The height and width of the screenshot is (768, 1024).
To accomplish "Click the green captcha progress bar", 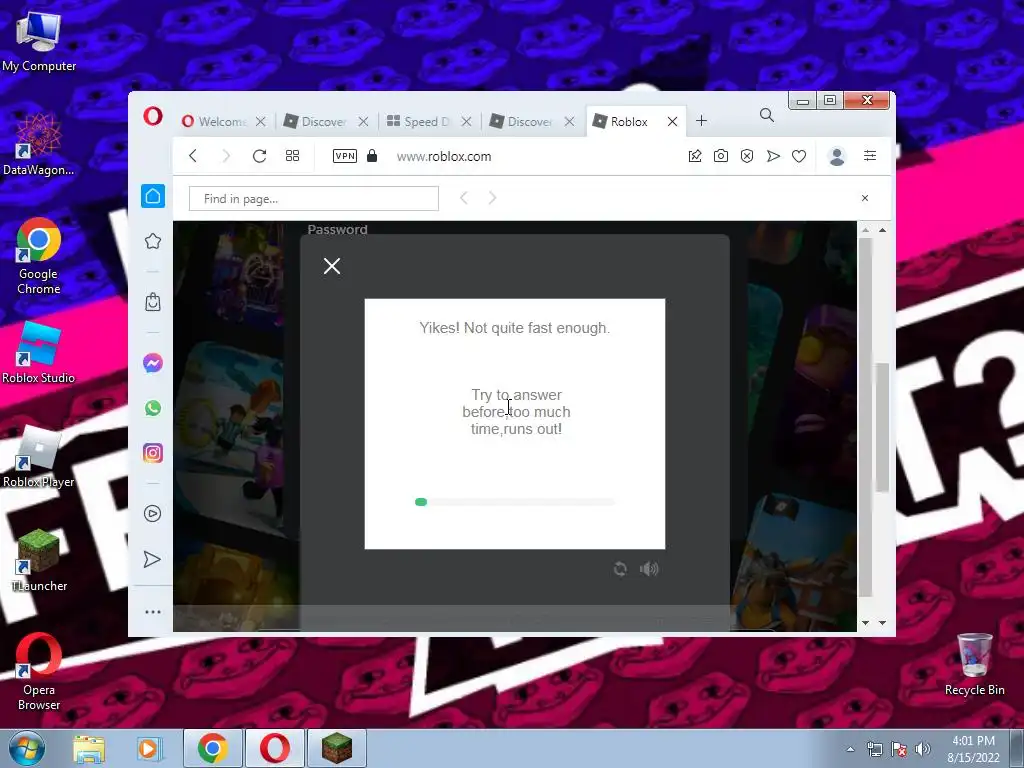I will click(515, 502).
